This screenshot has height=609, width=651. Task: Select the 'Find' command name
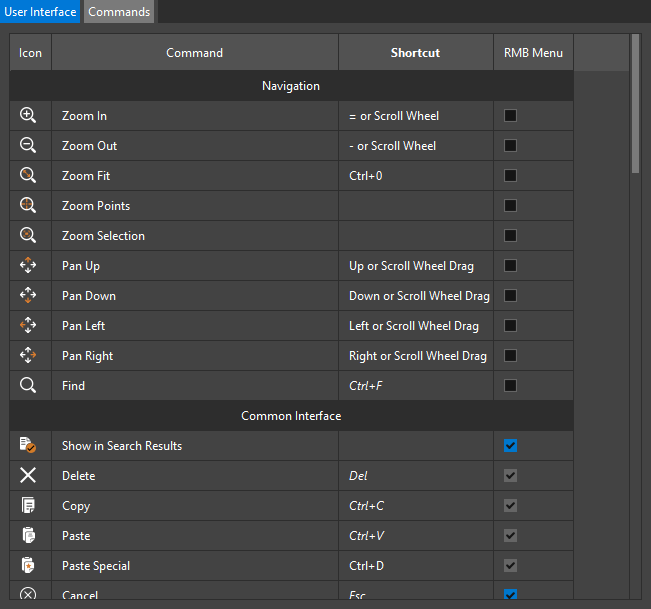point(73,386)
